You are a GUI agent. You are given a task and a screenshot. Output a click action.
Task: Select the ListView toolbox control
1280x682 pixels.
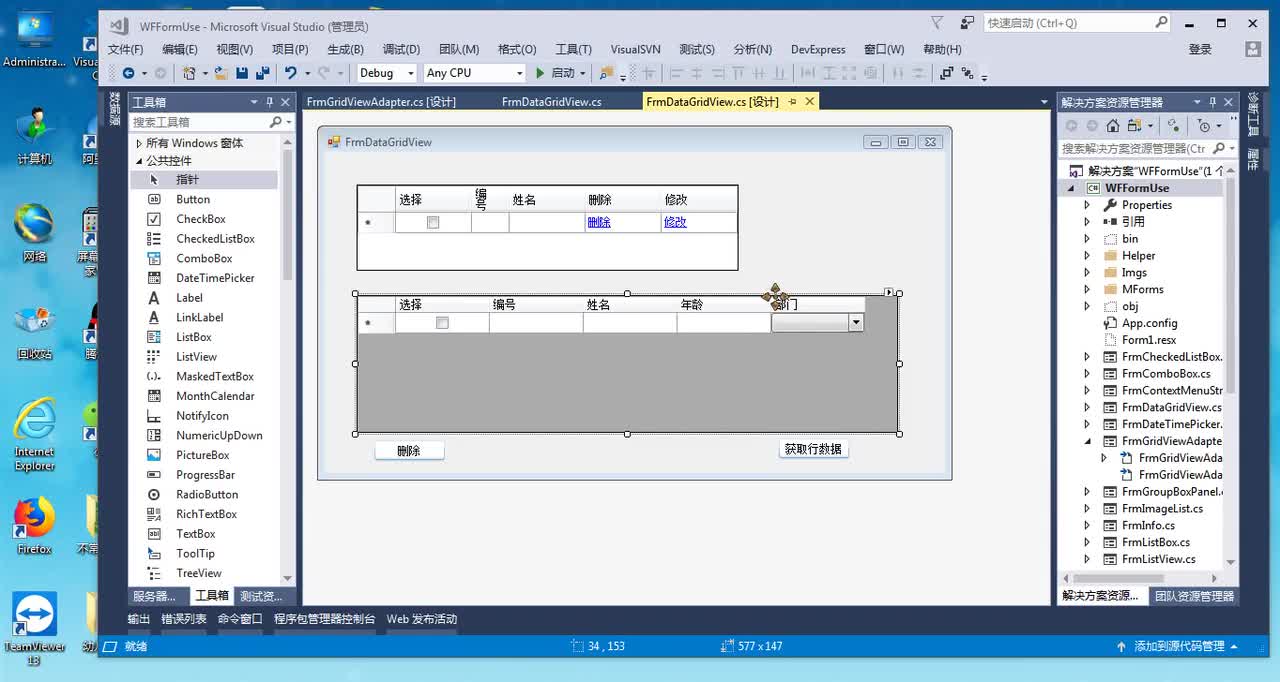pos(196,357)
